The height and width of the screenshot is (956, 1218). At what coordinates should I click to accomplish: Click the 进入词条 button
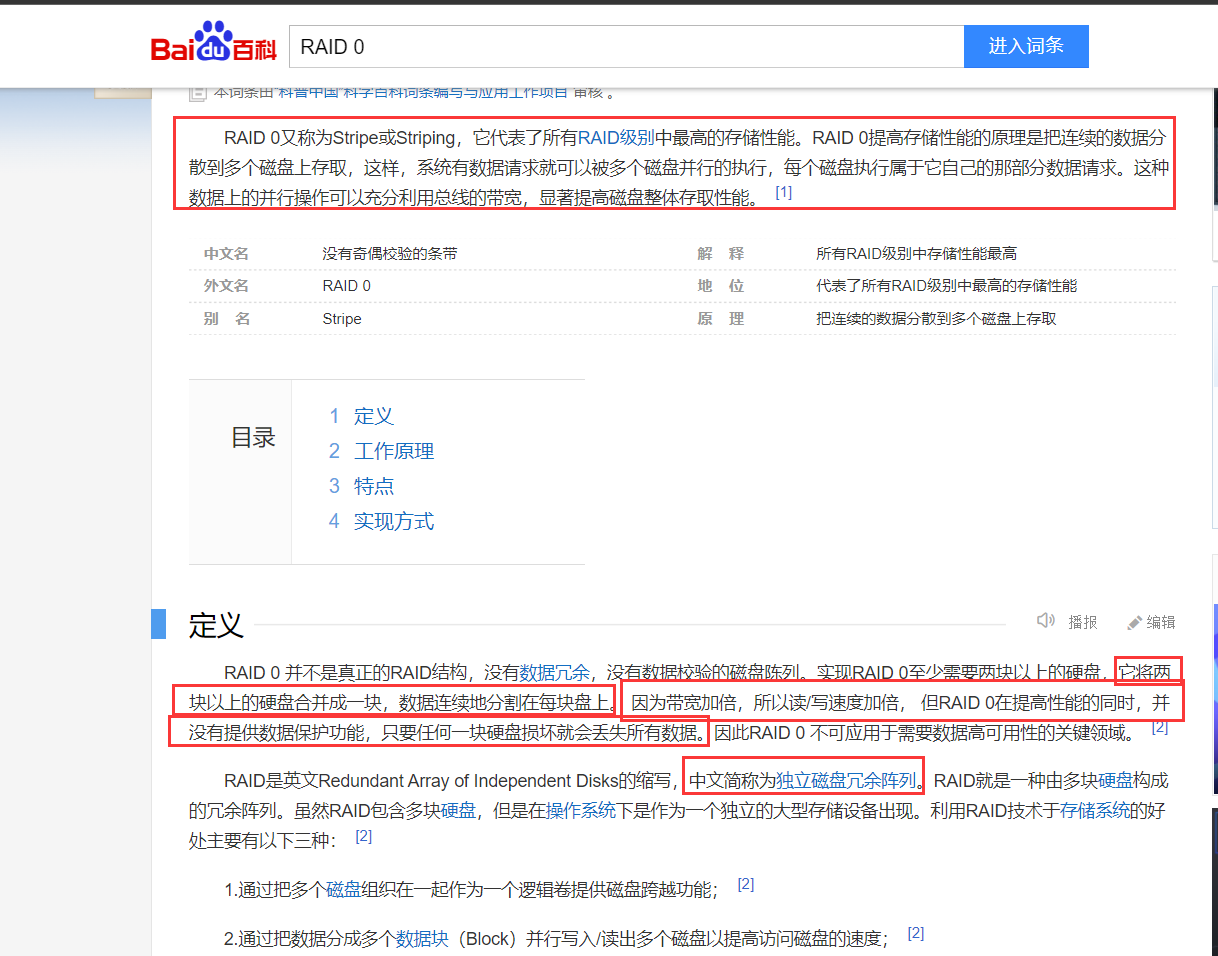click(x=1026, y=47)
